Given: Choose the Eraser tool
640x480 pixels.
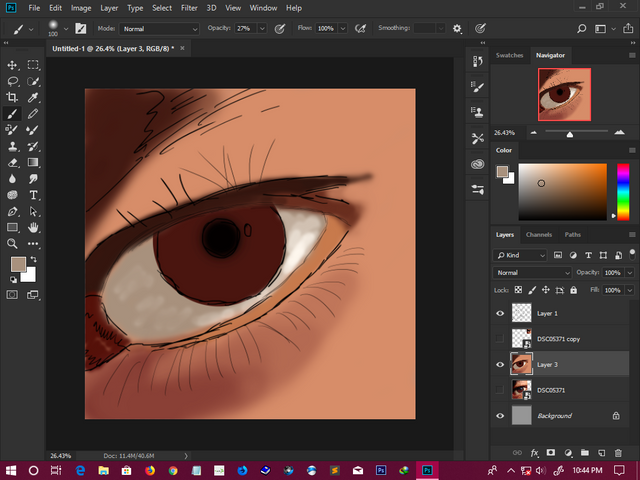Looking at the screenshot, I should click(12, 162).
